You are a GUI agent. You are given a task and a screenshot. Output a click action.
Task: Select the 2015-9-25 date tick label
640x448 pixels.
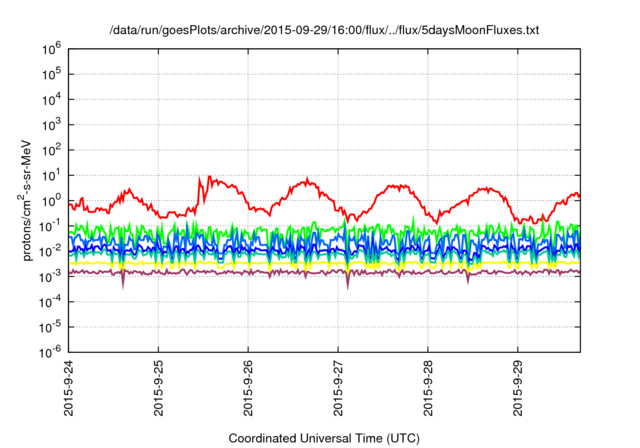coord(159,391)
